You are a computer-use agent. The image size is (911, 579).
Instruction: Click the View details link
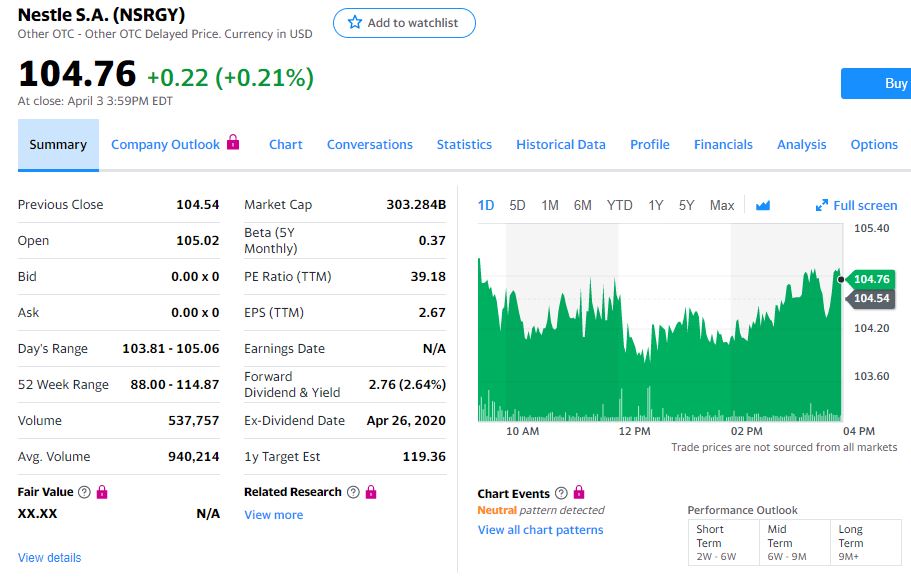49,558
